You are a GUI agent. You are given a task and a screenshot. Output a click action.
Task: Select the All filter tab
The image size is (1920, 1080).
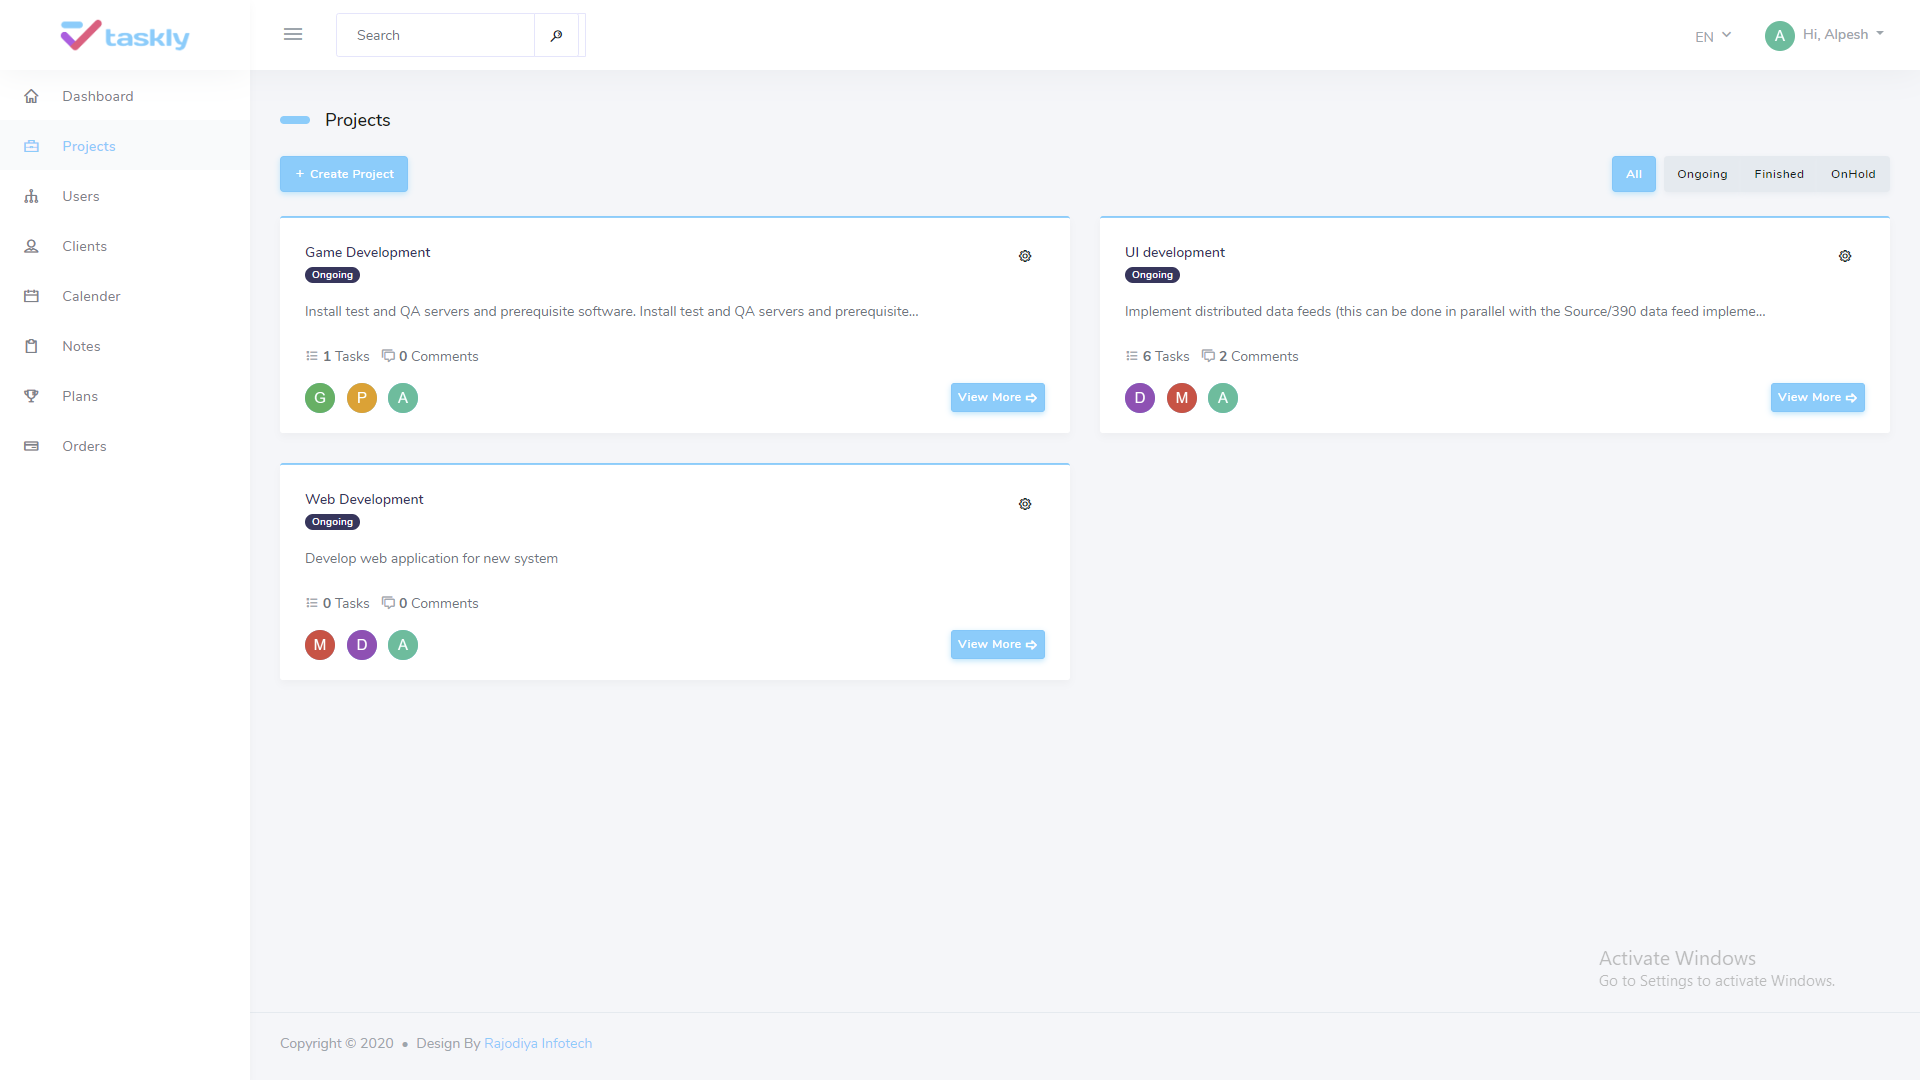[1634, 174]
